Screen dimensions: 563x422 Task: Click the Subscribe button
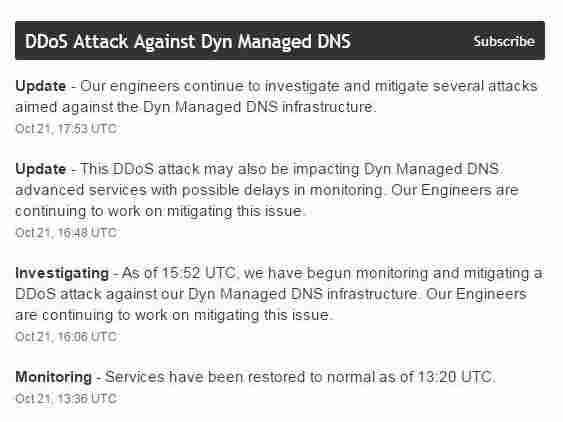[504, 42]
